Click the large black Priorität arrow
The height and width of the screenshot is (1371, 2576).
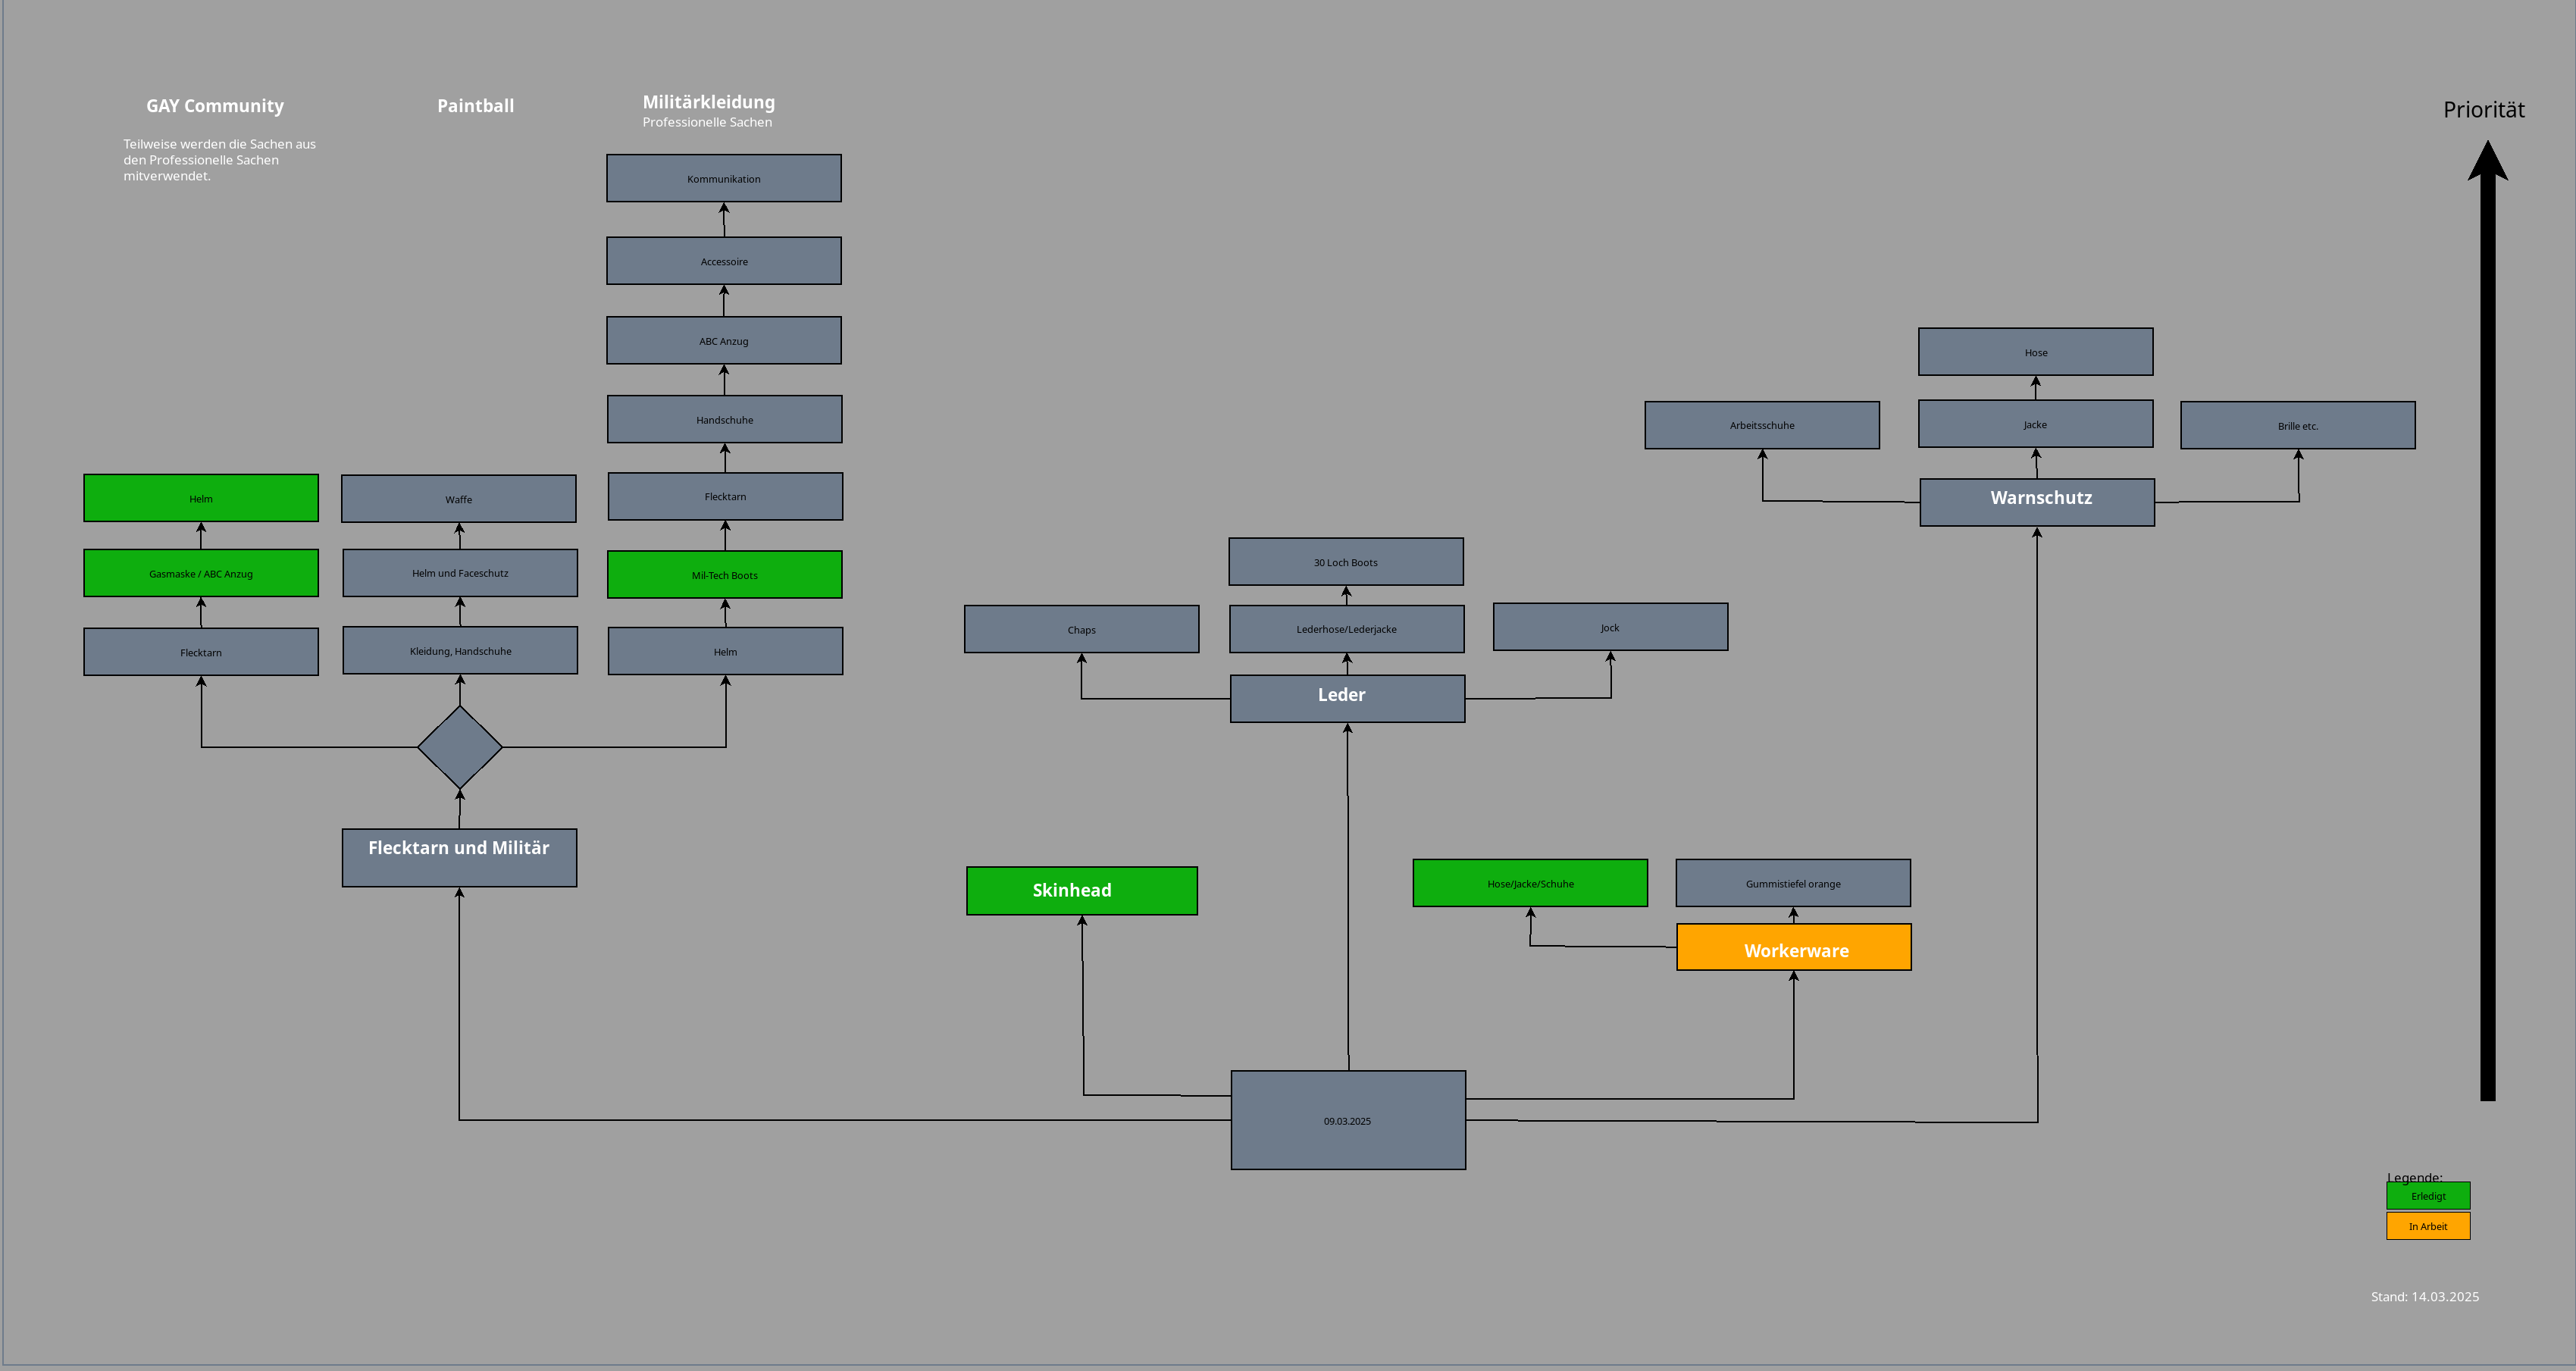point(2487,640)
